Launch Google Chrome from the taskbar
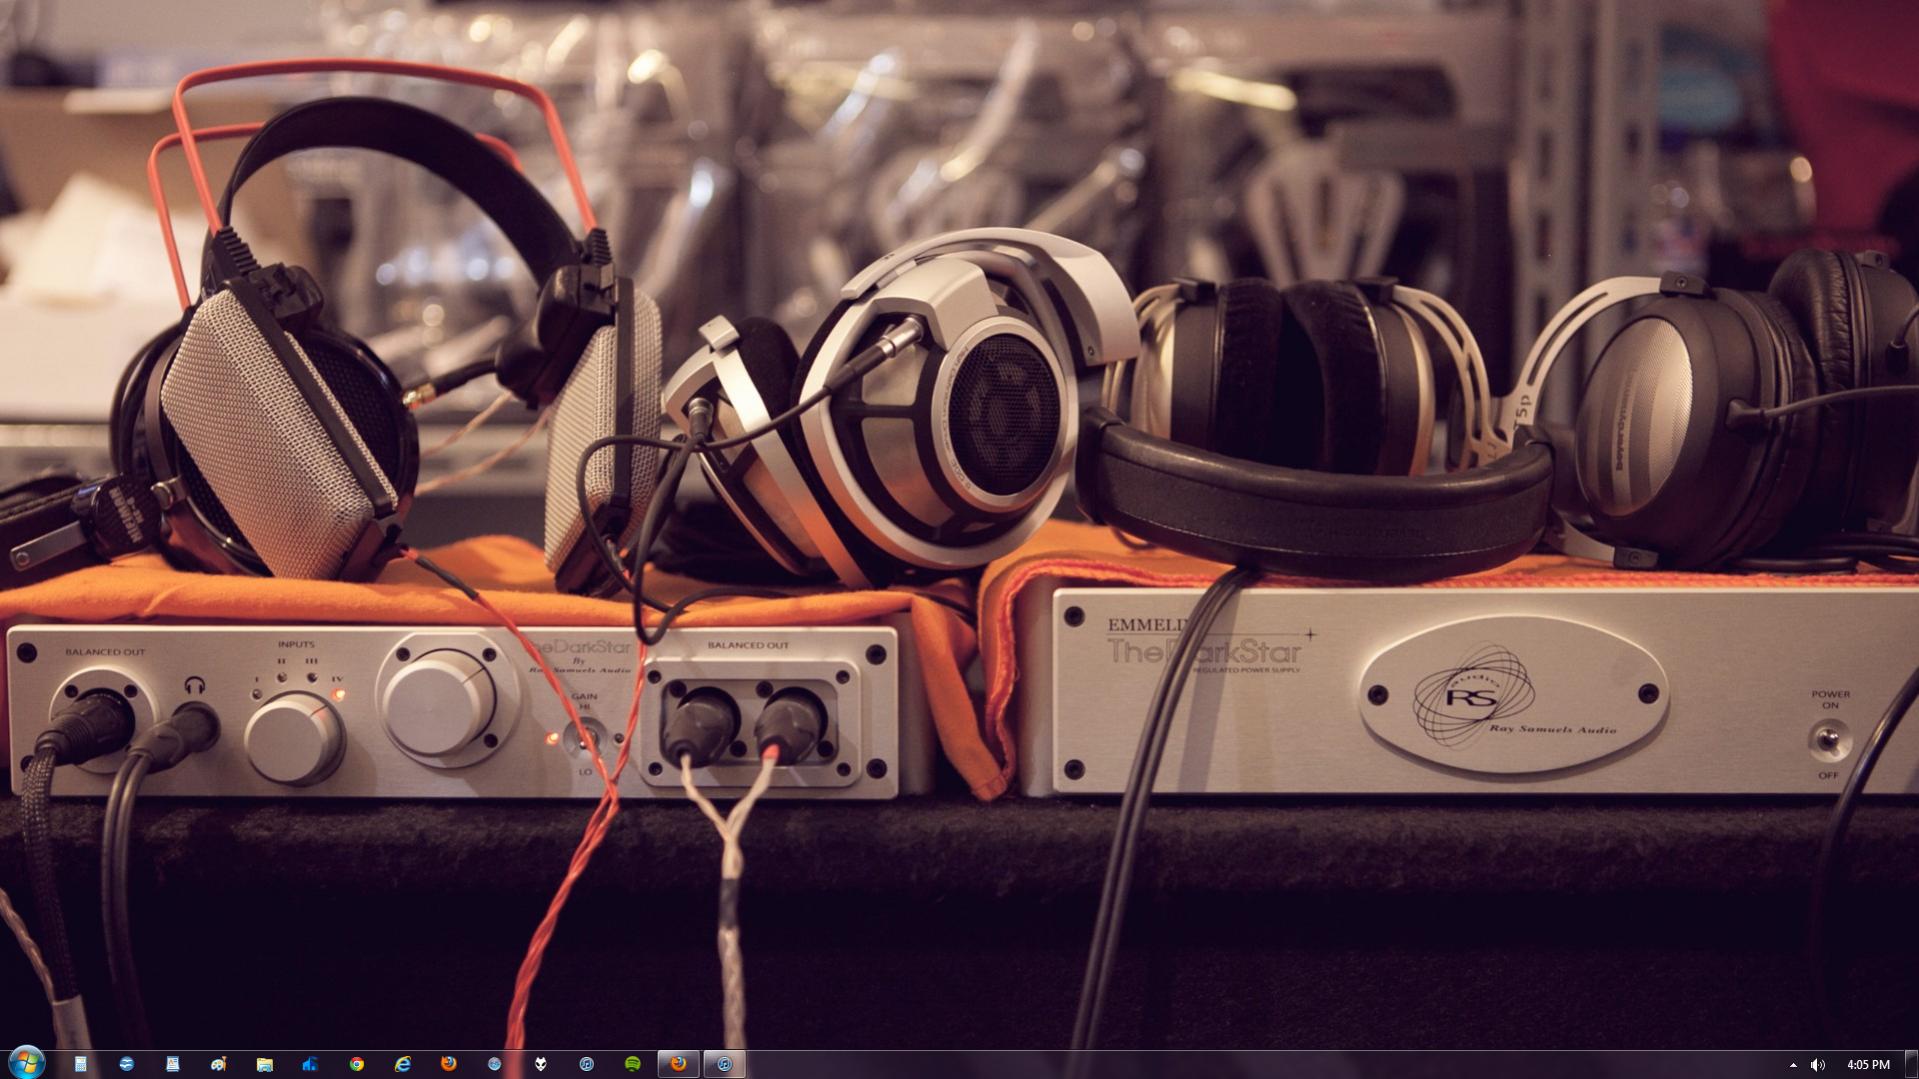 356,1064
